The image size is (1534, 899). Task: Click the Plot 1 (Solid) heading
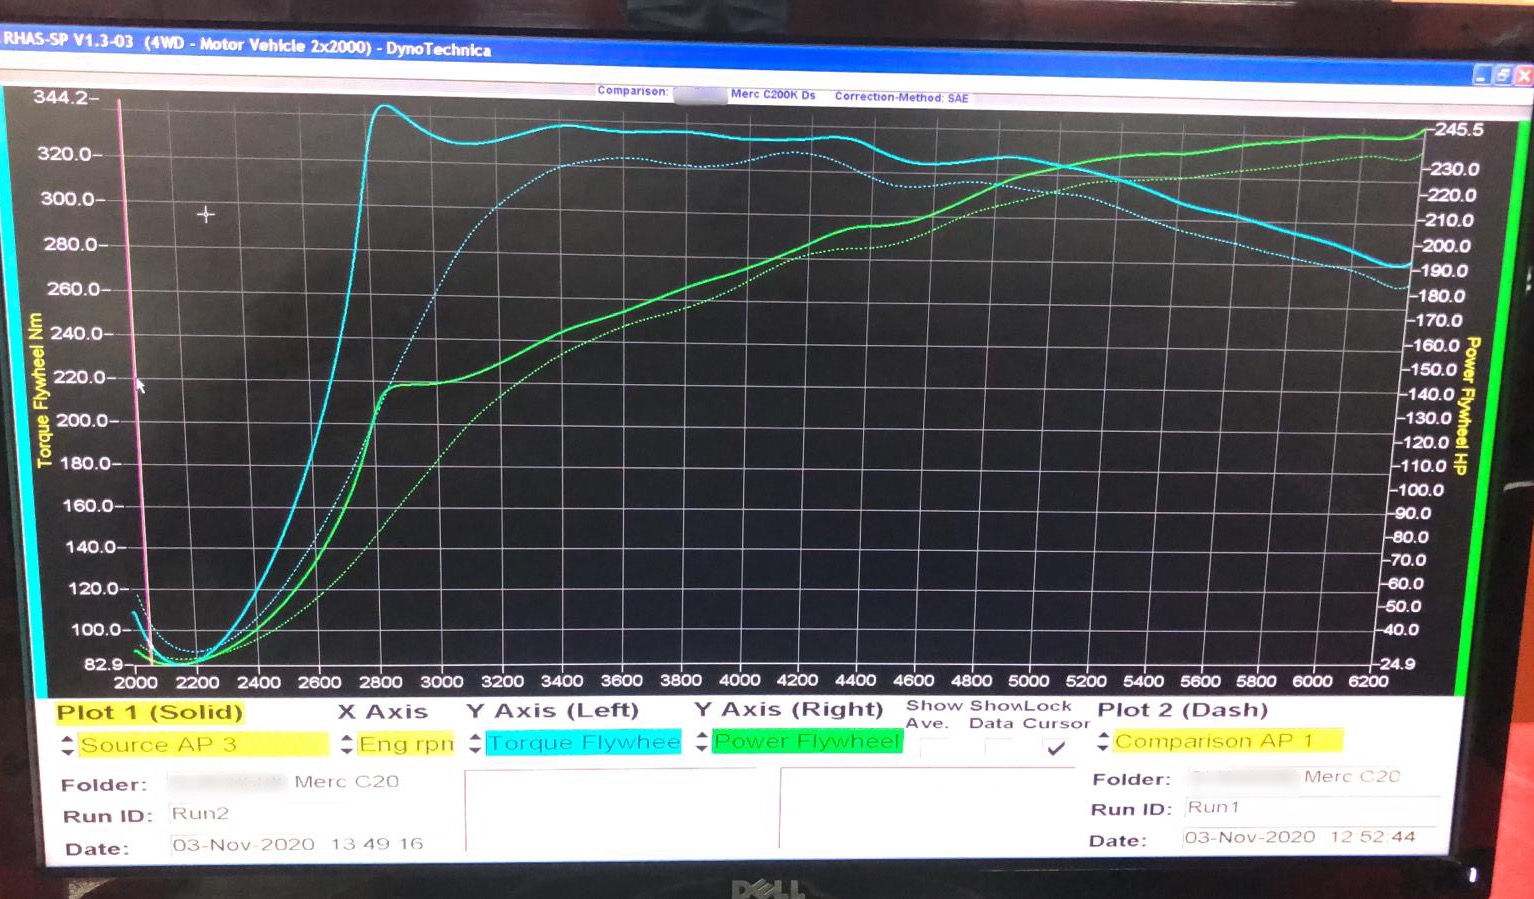point(150,712)
